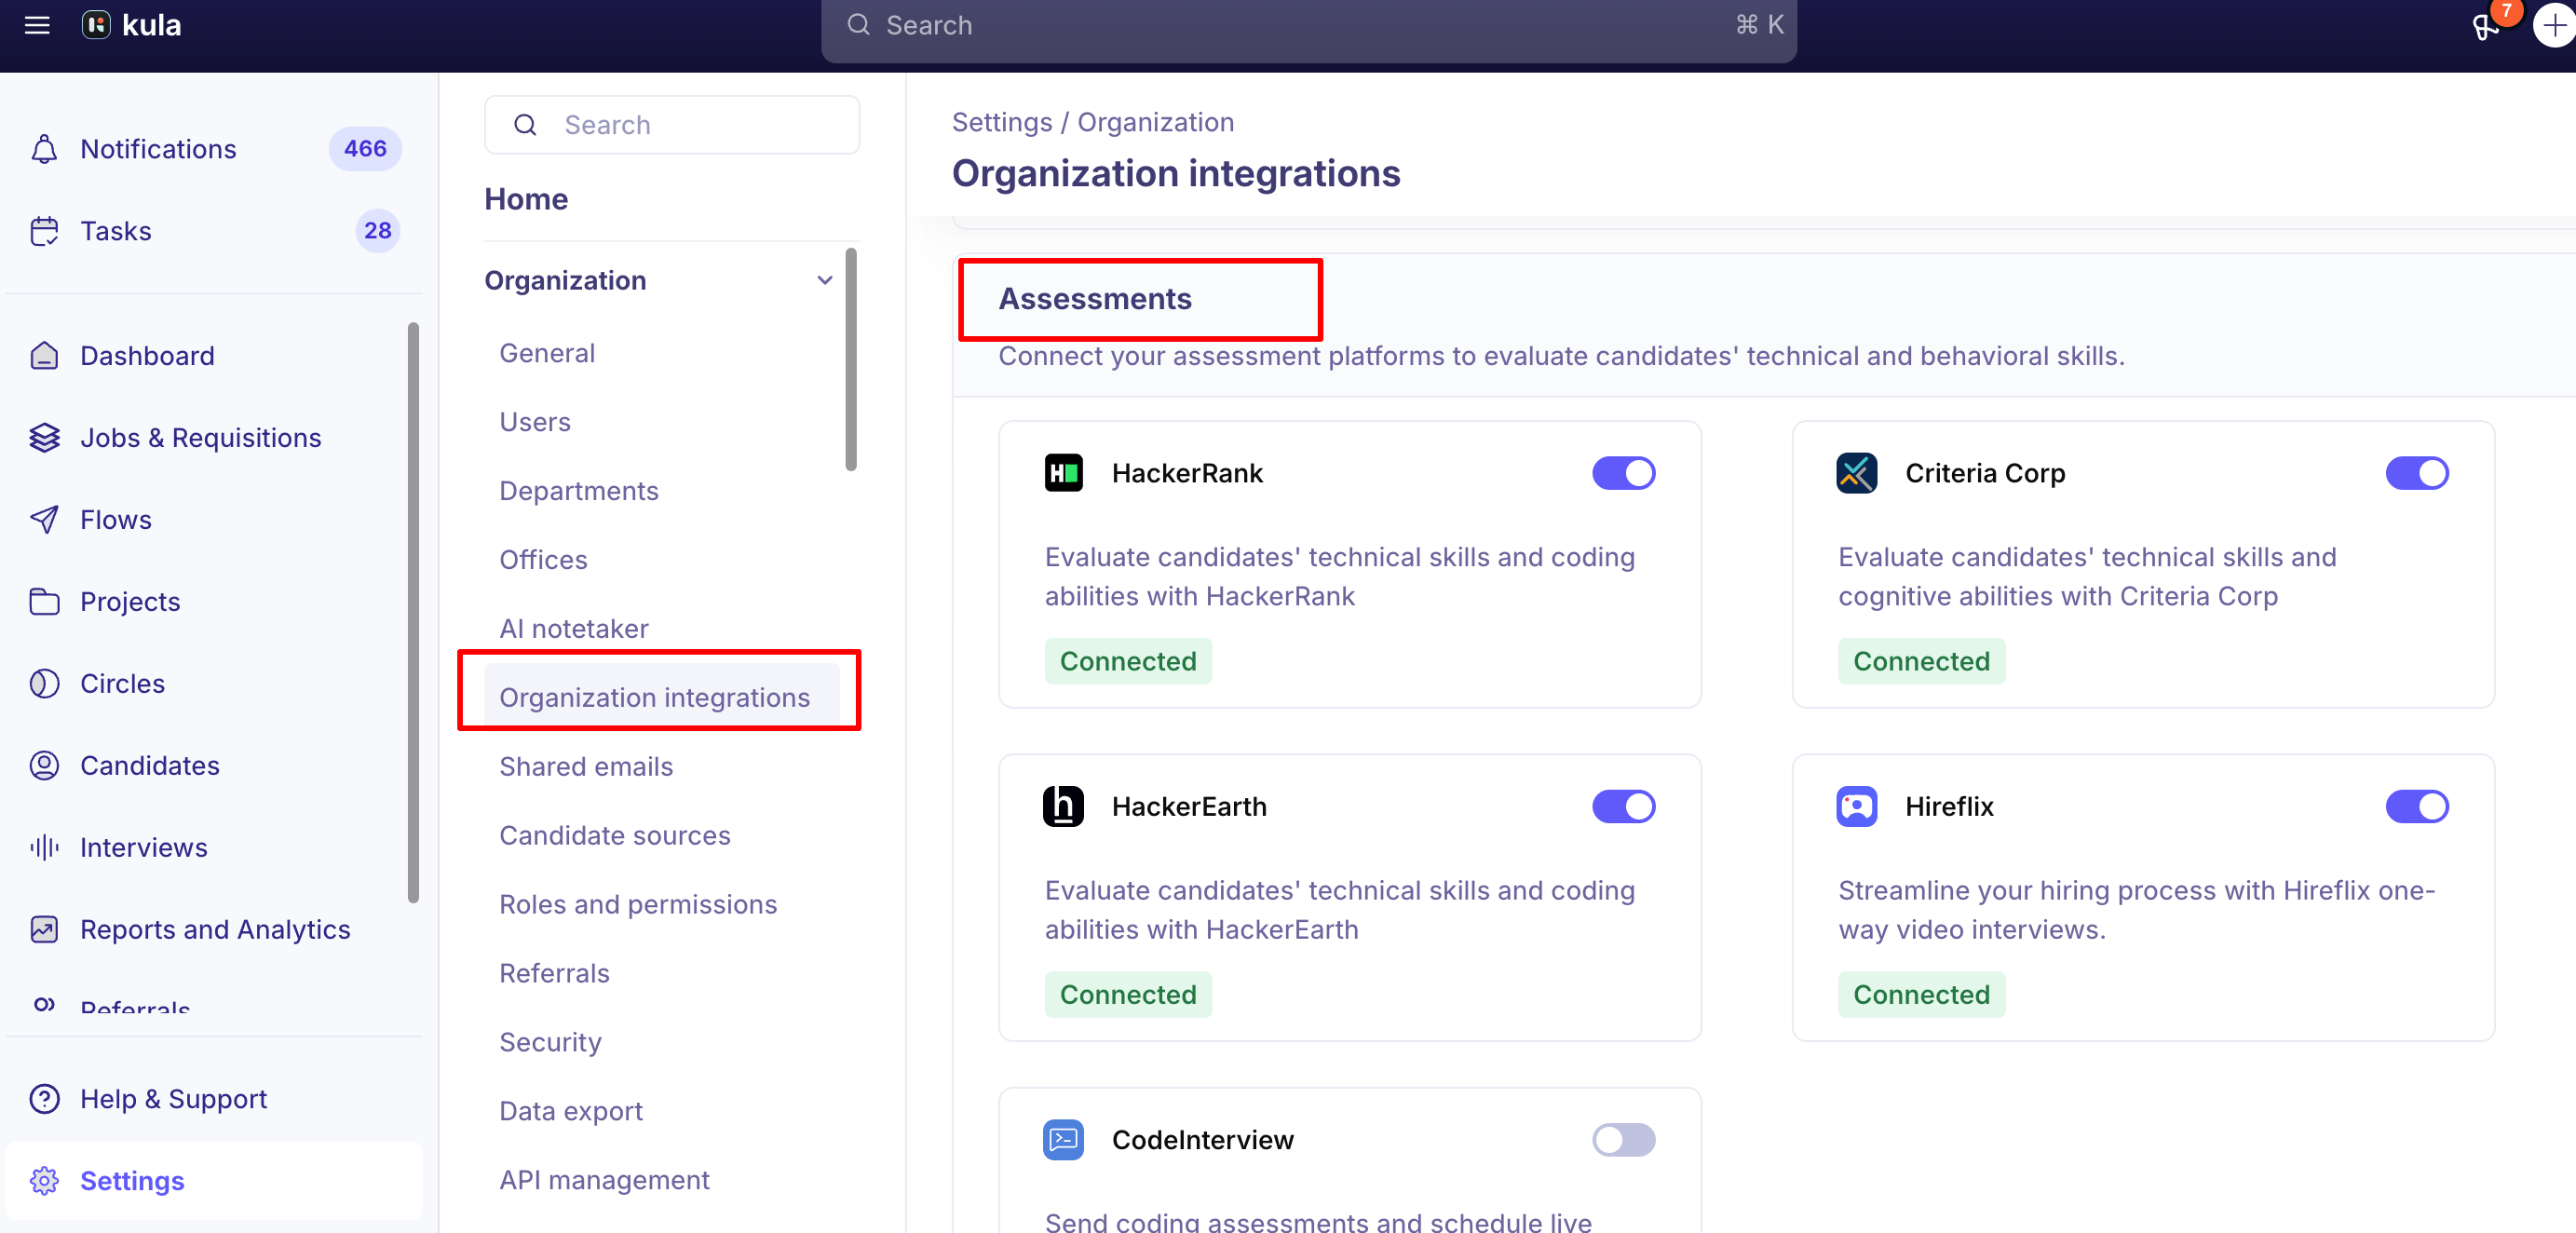Collapse the Organization section chevron
The image size is (2576, 1233).
(824, 281)
